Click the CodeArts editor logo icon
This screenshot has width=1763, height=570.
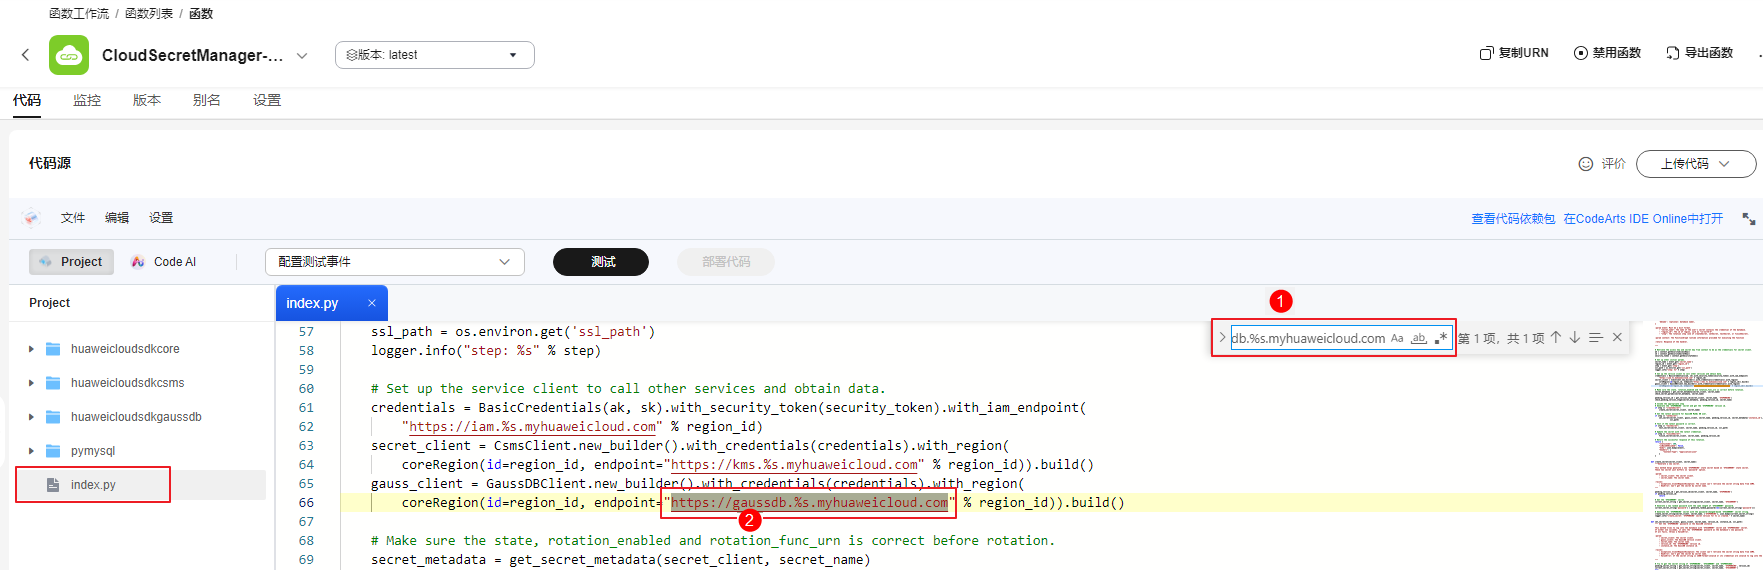coord(32,218)
